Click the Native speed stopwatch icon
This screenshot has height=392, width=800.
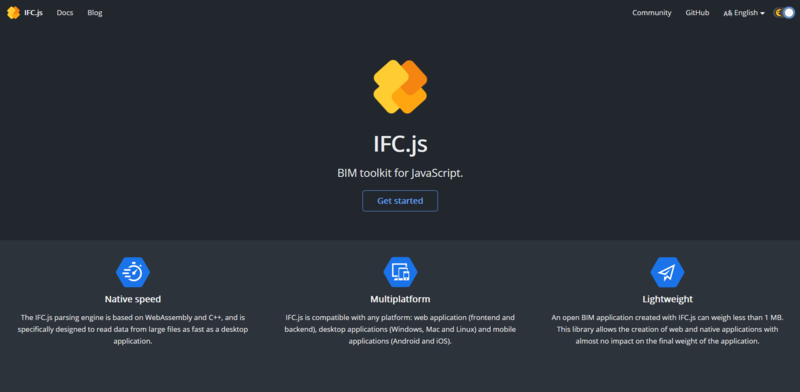133,272
